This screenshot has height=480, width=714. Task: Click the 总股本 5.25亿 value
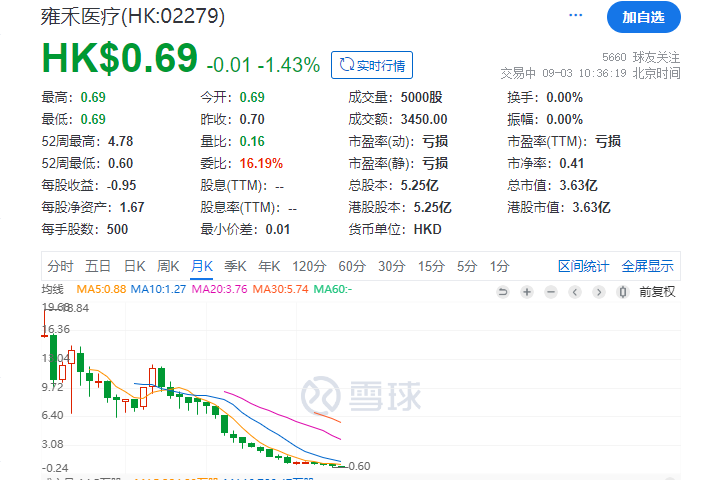(420, 185)
